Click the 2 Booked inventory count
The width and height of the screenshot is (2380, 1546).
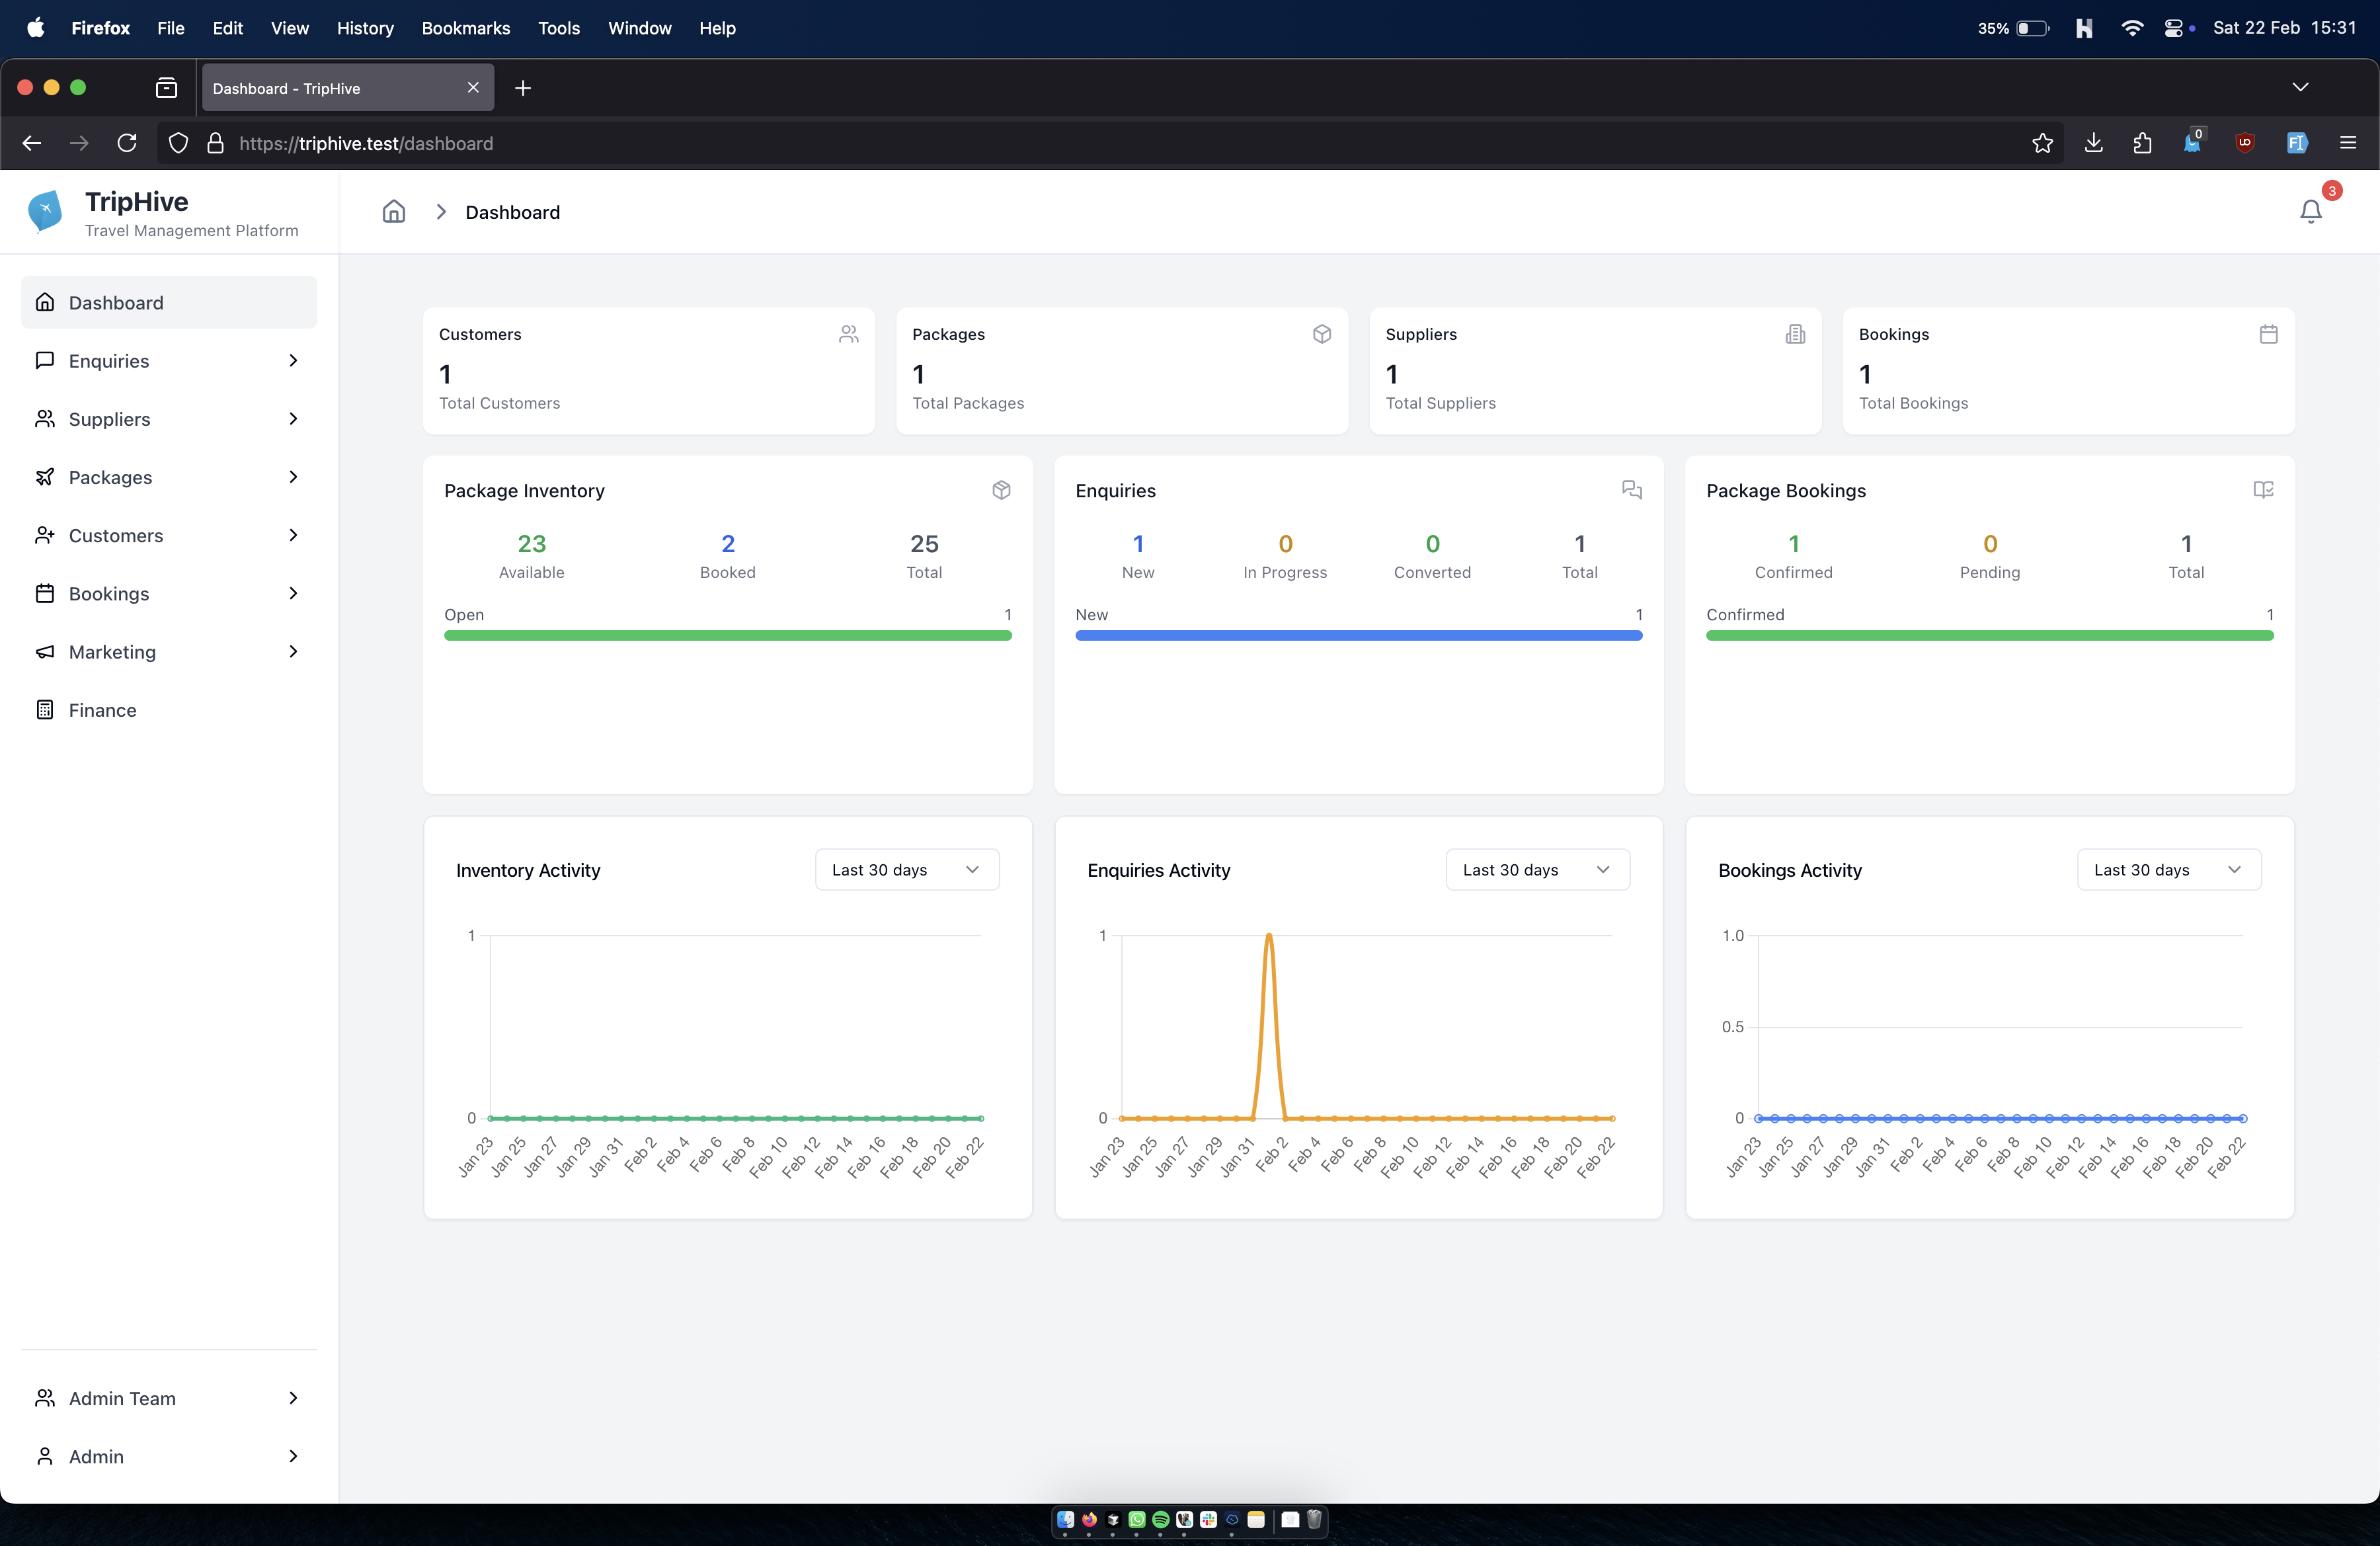tap(727, 544)
